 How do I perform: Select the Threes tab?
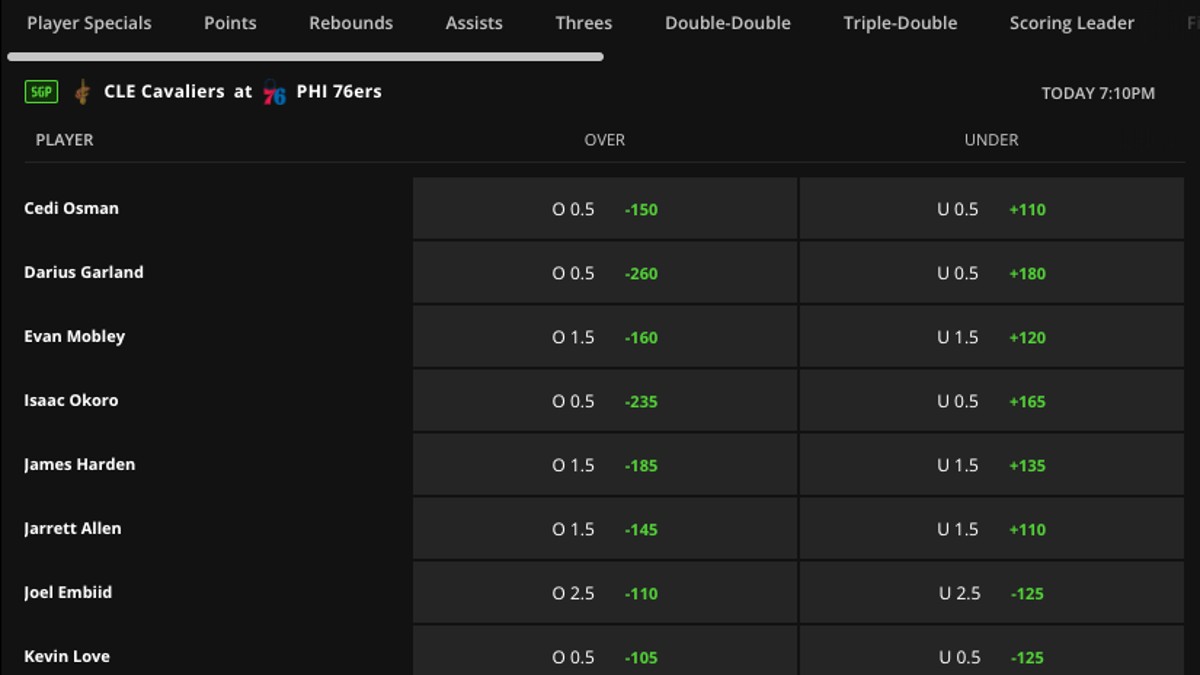tap(584, 23)
